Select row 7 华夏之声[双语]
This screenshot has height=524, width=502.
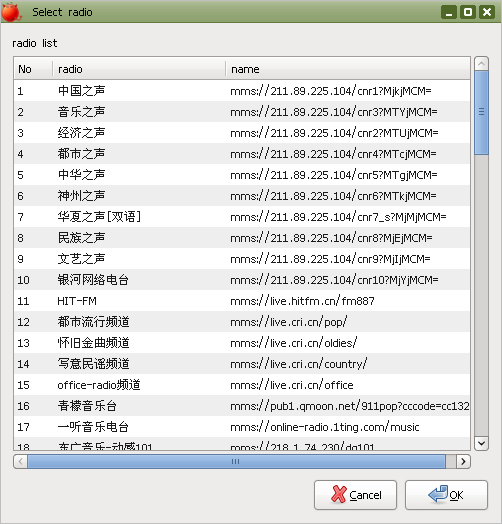(x=242, y=217)
